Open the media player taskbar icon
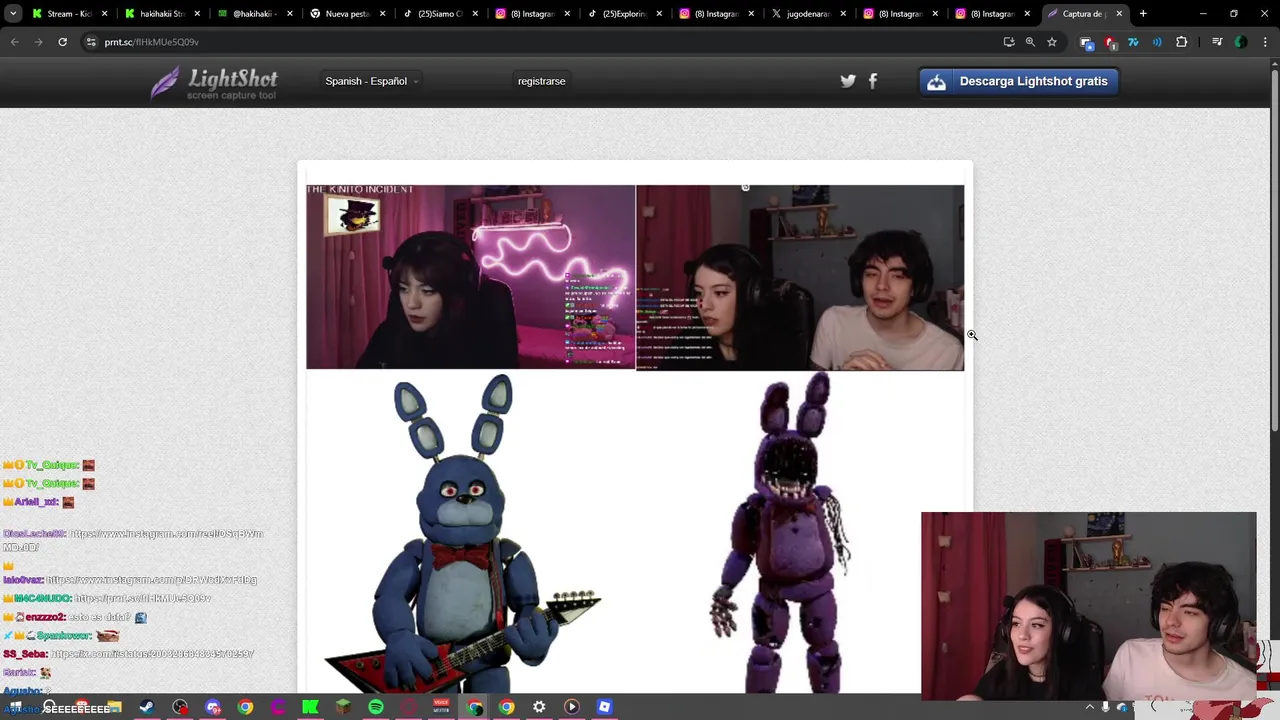 (x=572, y=707)
